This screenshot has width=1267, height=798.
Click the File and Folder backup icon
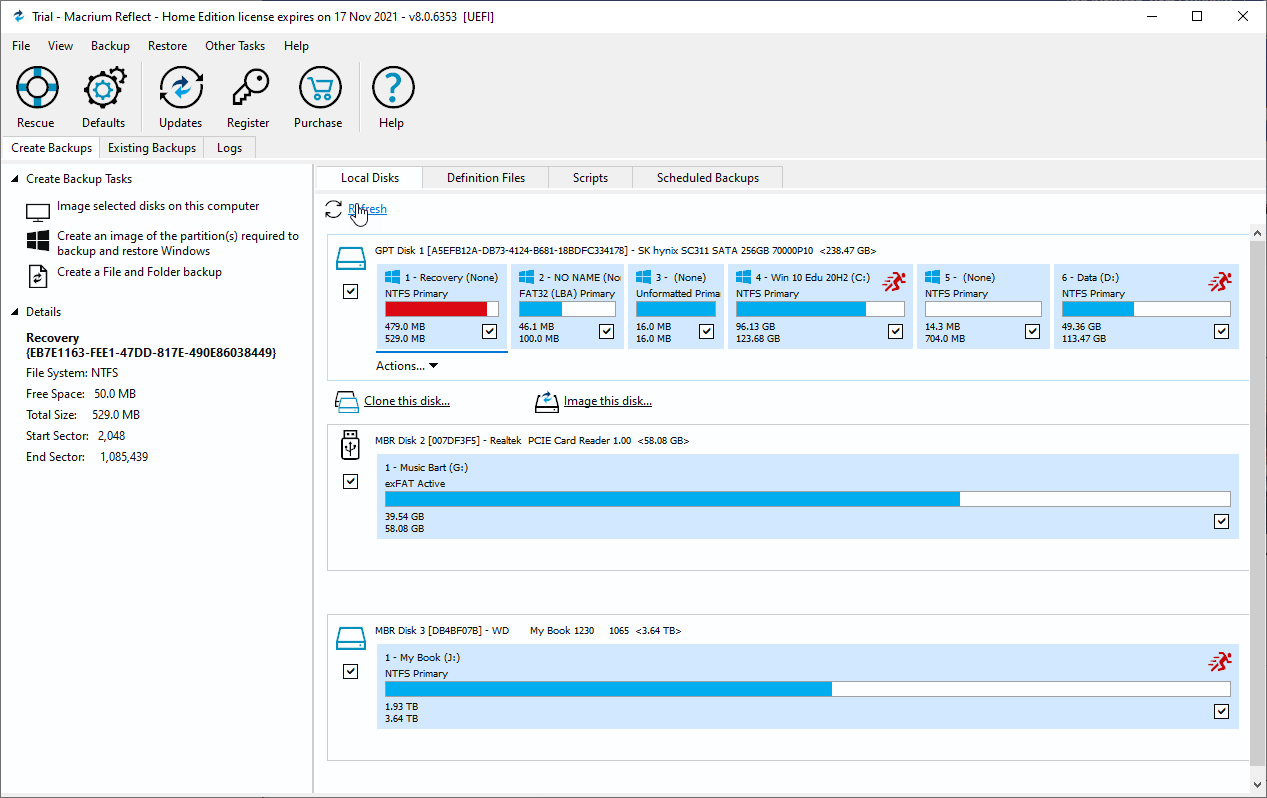pos(38,276)
